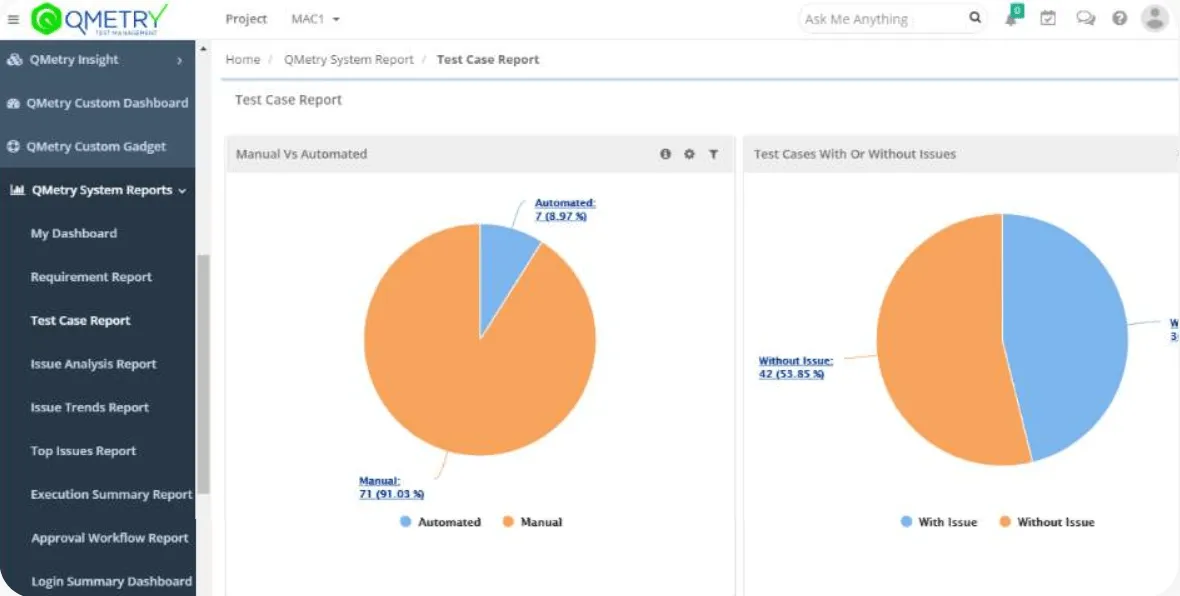
Task: Toggle the Manual legend item
Action: 532,522
